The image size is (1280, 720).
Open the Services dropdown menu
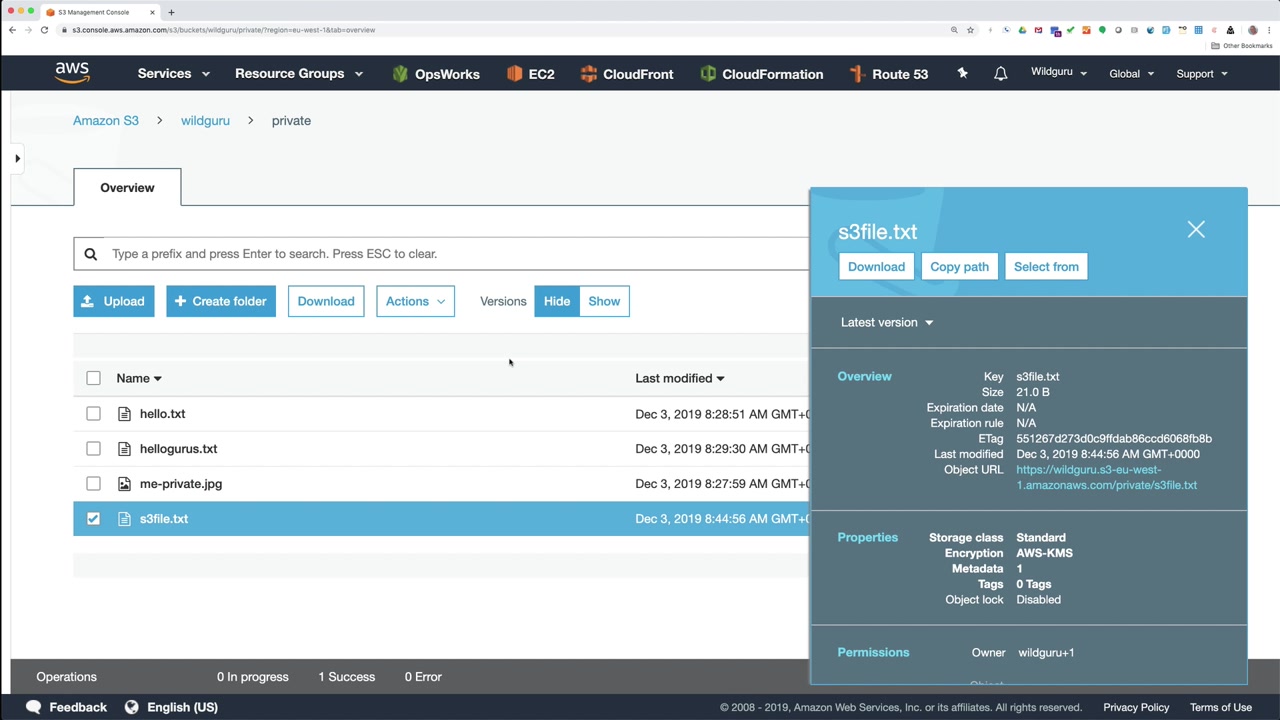174,74
